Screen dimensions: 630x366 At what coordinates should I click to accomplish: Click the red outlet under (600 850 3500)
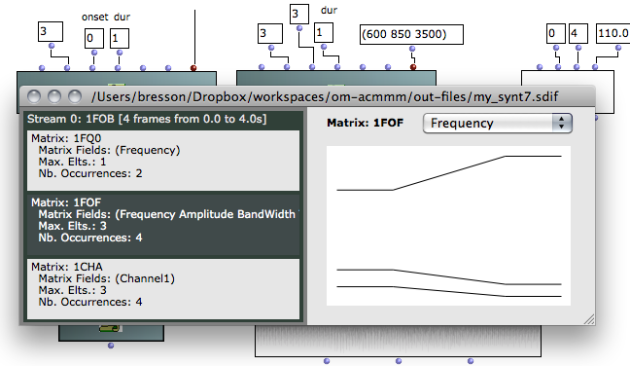pyautogui.click(x=413, y=67)
